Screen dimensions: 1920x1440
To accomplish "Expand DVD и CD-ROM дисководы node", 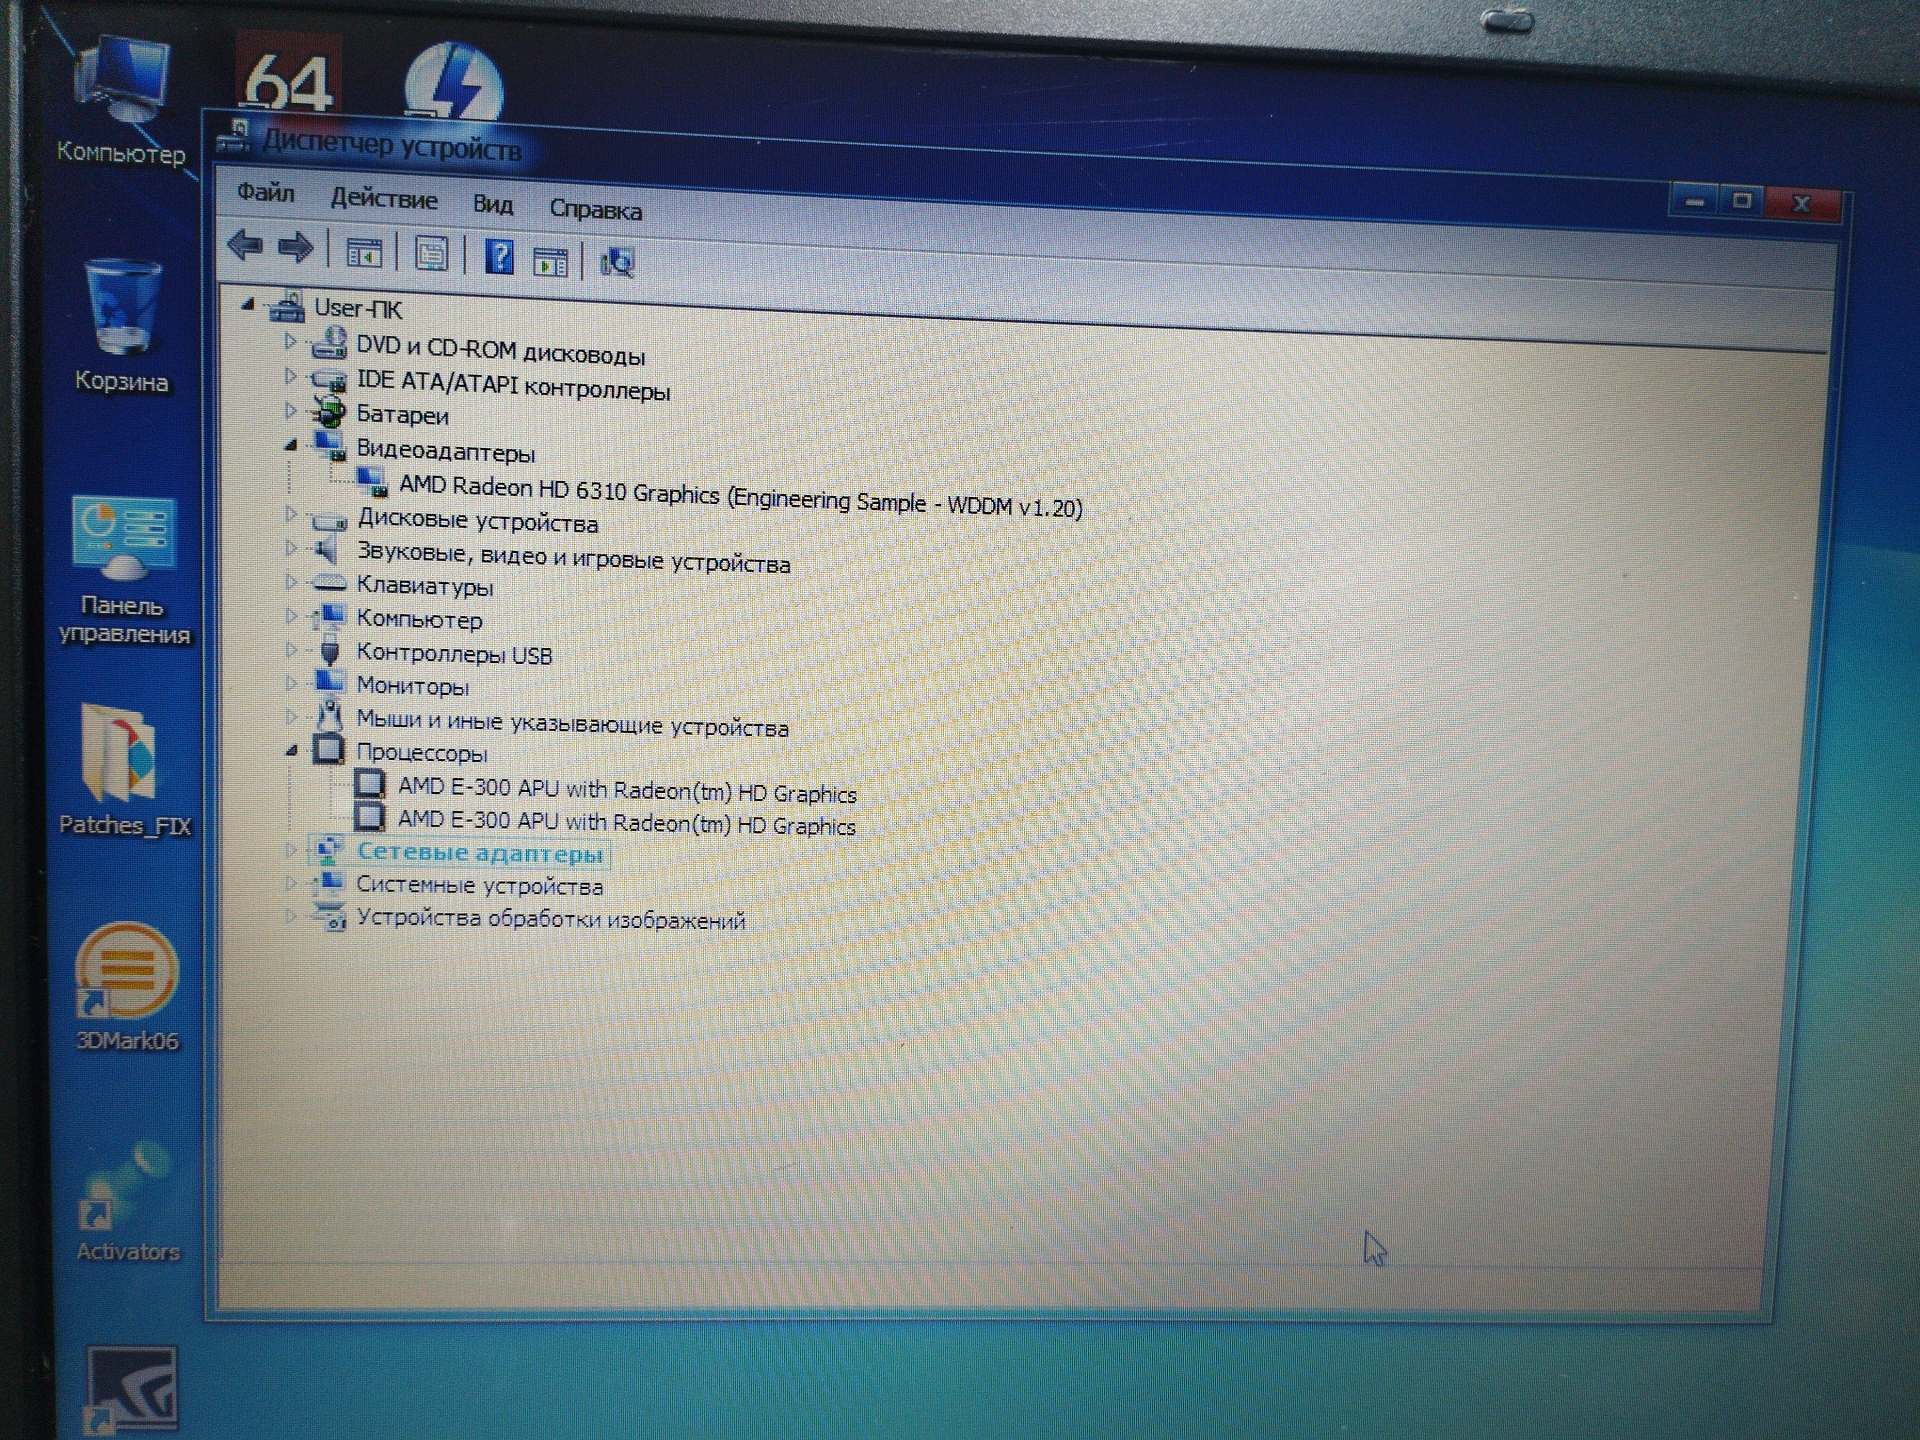I will pyautogui.click(x=290, y=342).
